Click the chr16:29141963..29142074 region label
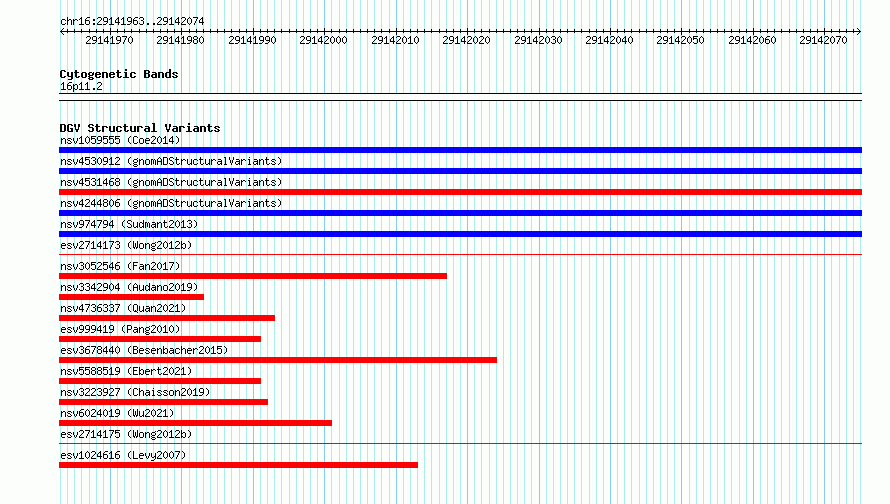 [x=132, y=21]
